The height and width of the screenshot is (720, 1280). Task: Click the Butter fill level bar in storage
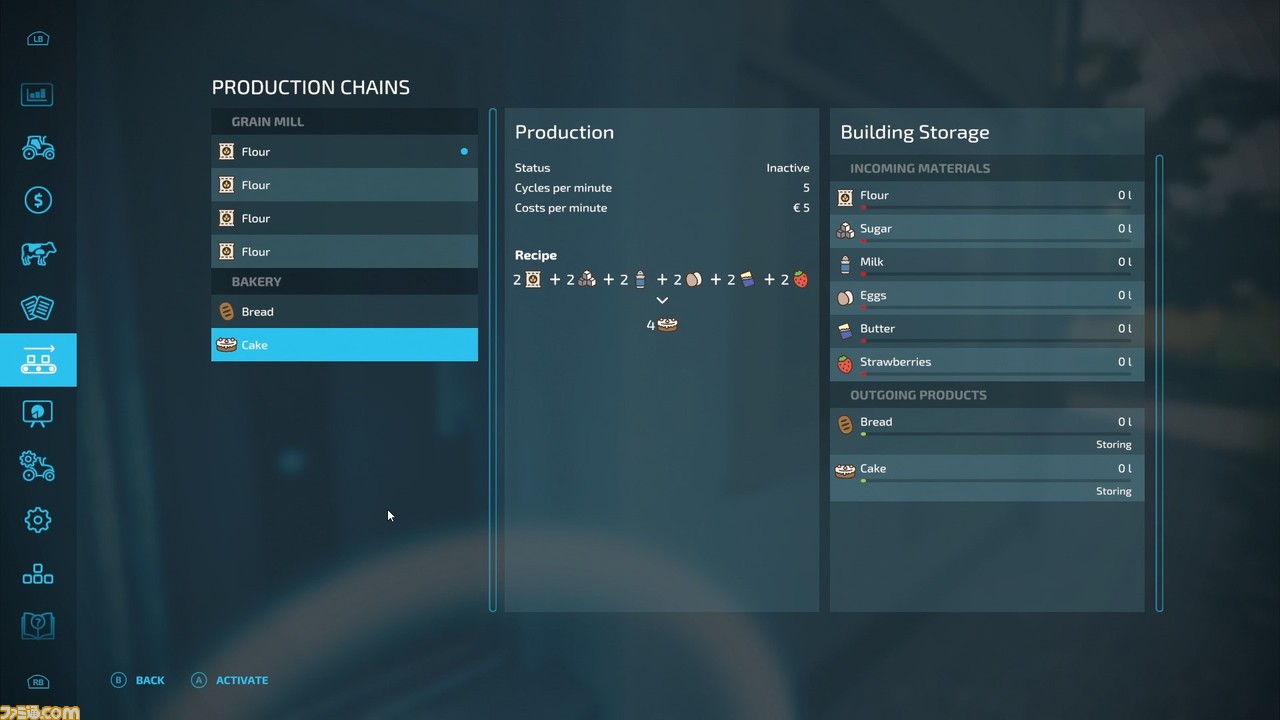(x=996, y=341)
